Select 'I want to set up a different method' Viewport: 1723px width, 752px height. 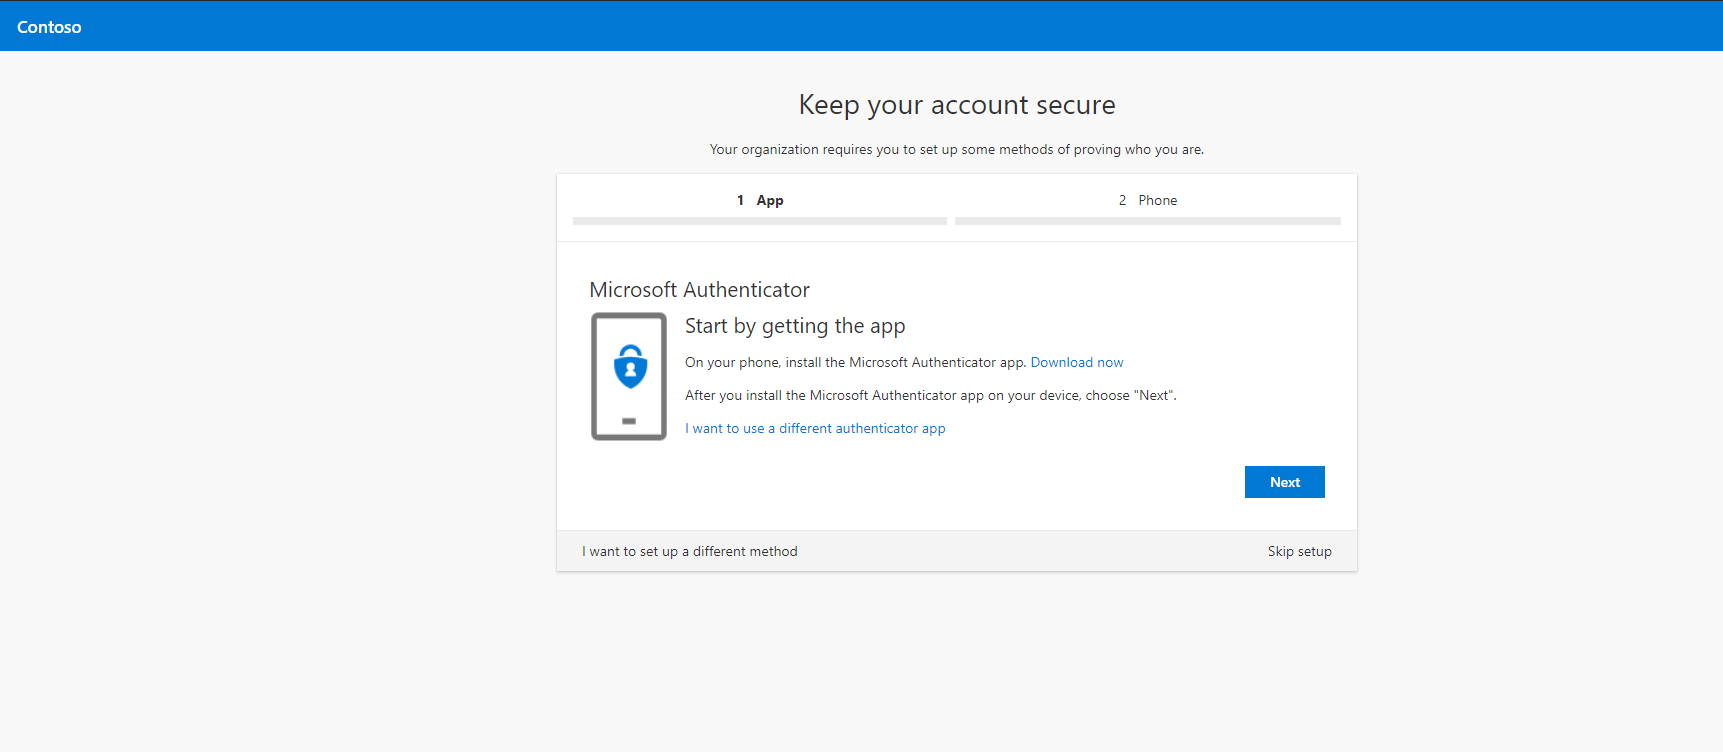tap(690, 551)
